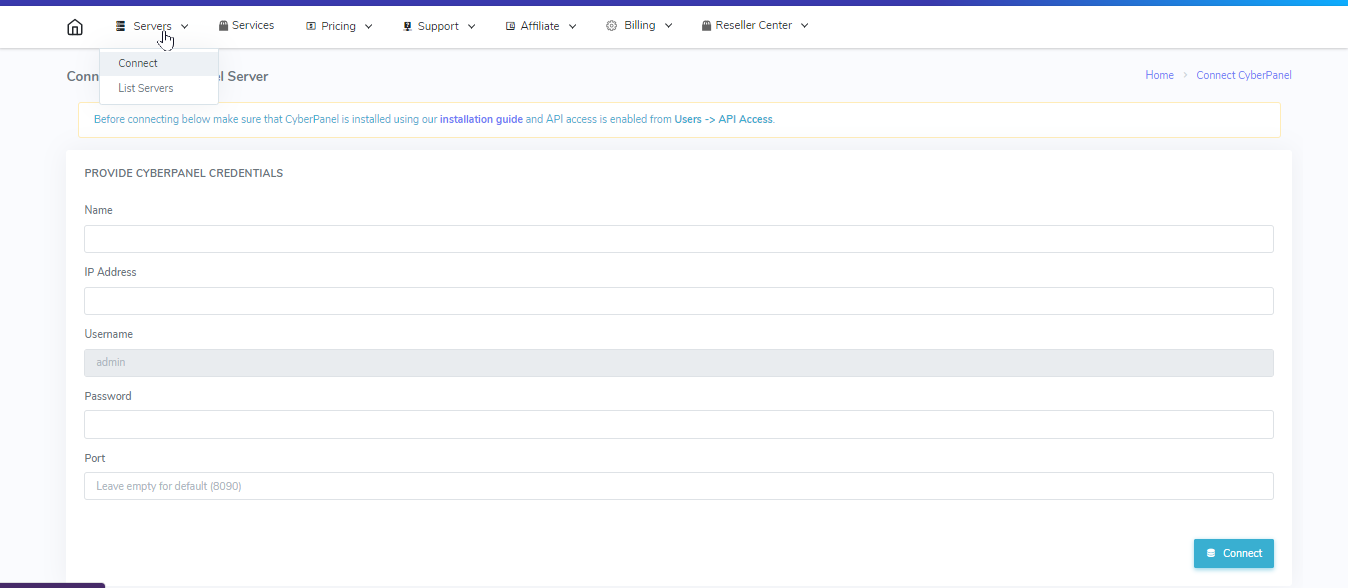Click the Pricing icon in navbar
Image resolution: width=1348 pixels, height=588 pixels.
[x=311, y=26]
